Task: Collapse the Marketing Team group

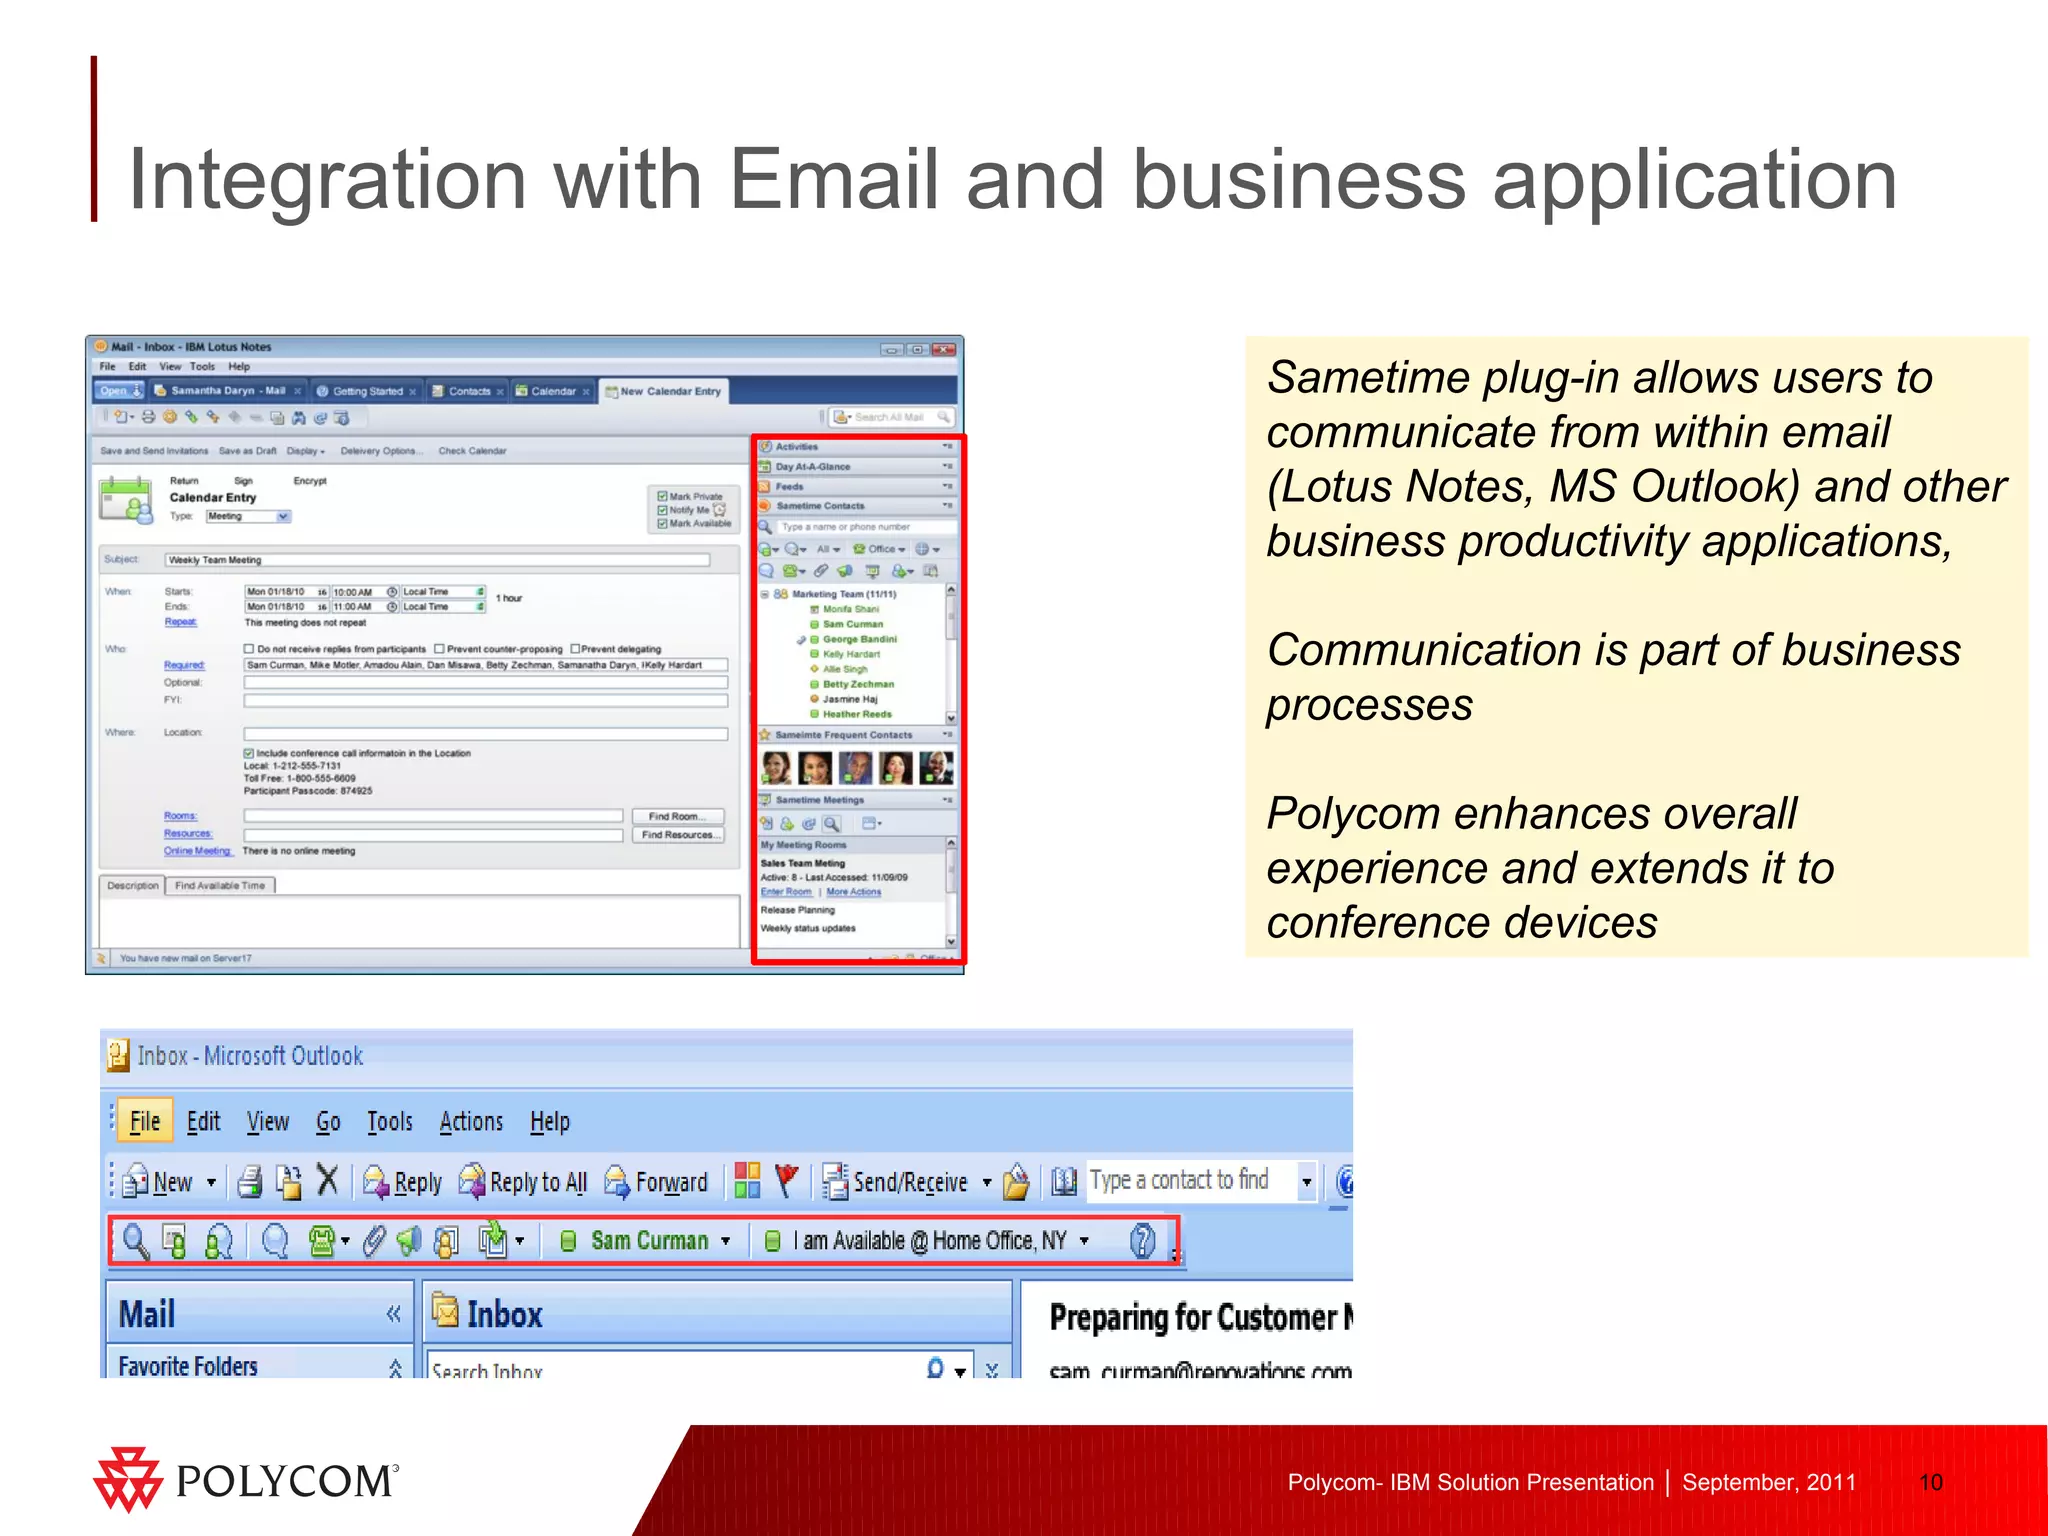Action: point(765,594)
